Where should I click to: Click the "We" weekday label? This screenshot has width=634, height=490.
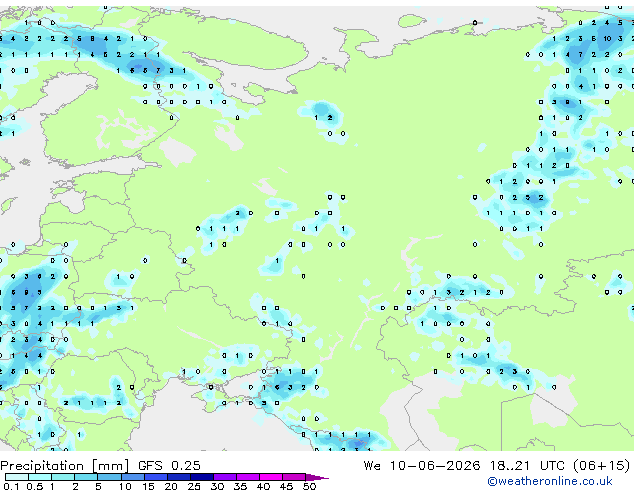[372, 466]
